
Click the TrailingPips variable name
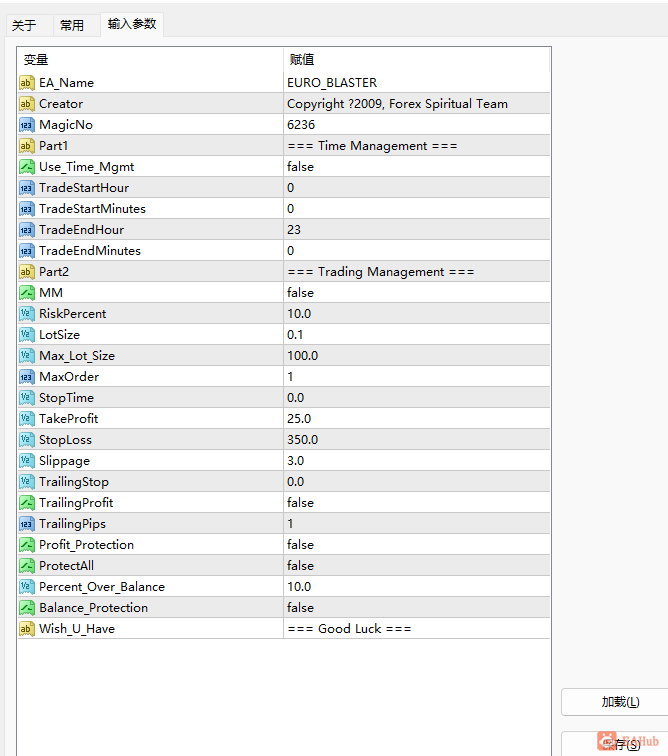(72, 524)
